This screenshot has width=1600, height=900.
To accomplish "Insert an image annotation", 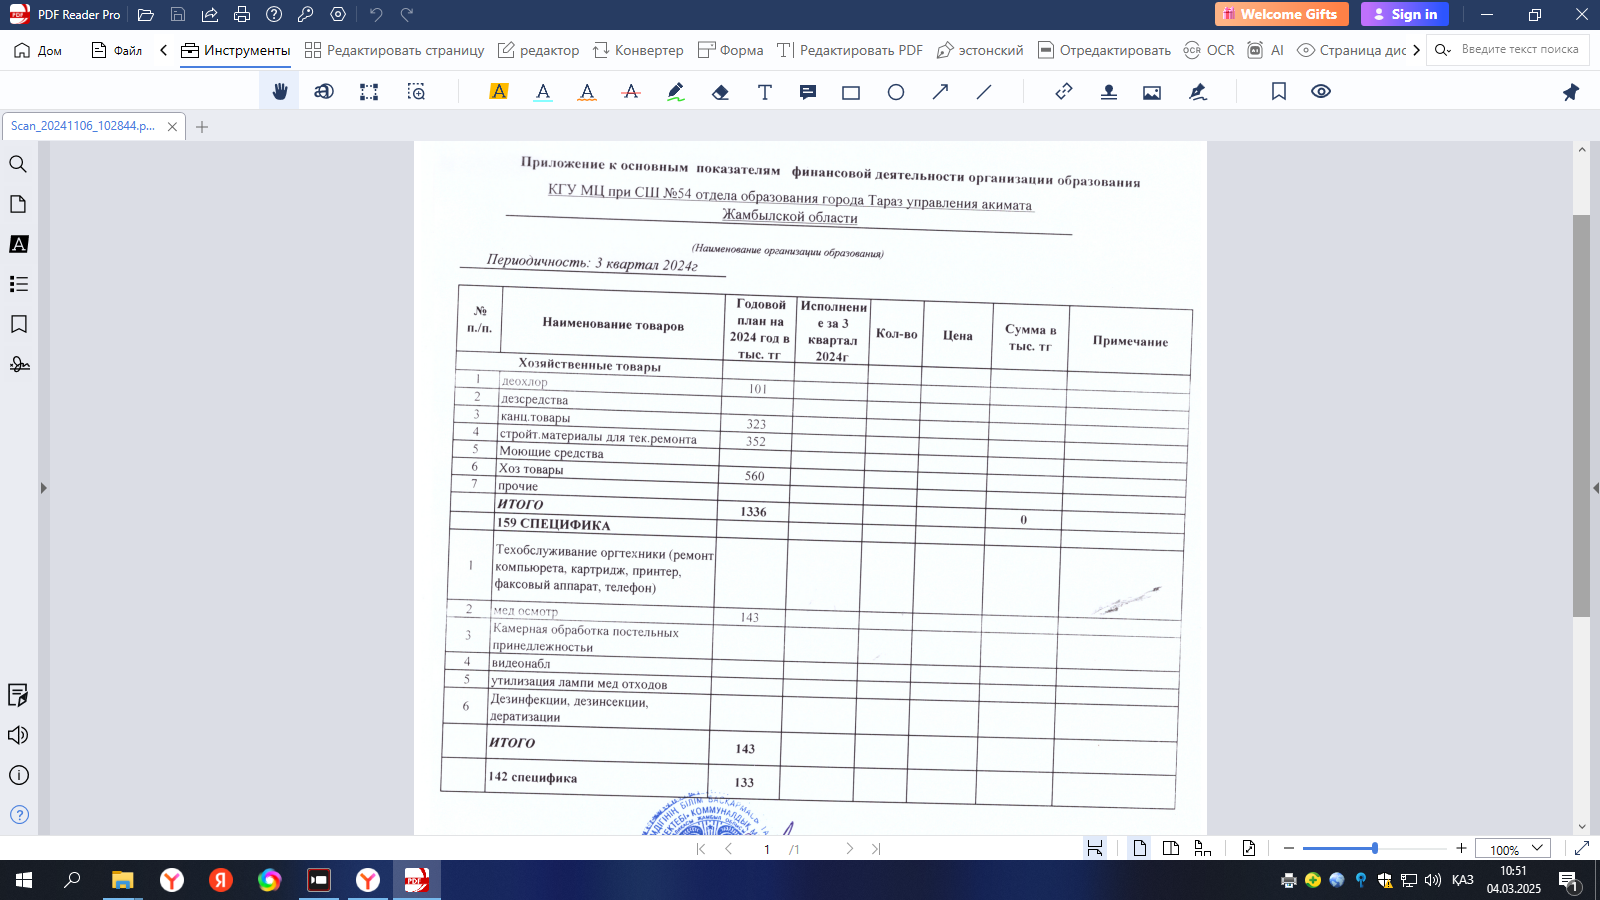I will [1152, 92].
